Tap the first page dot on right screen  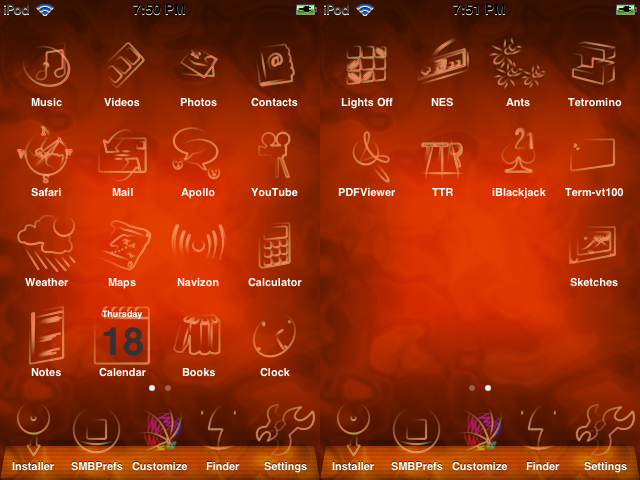point(472,388)
